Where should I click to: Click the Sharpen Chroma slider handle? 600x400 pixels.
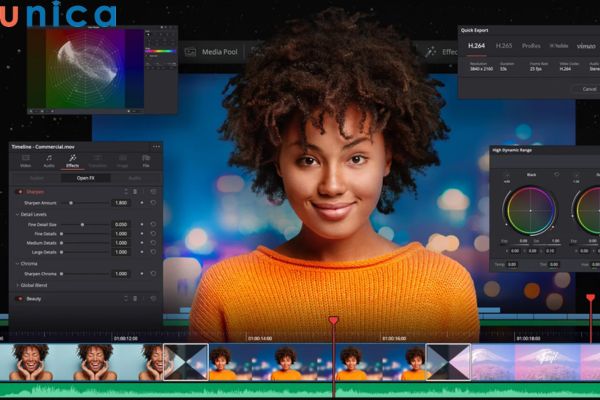[x=61, y=274]
